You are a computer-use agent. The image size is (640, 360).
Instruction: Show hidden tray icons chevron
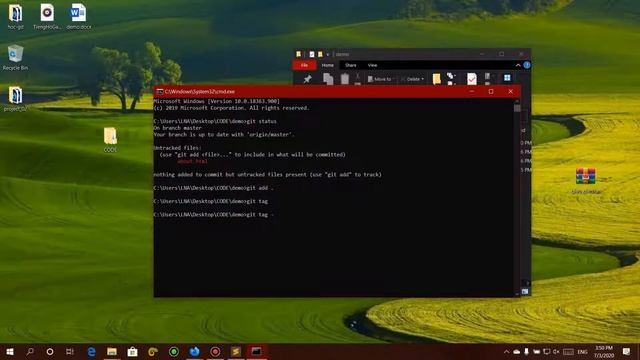click(x=507, y=351)
